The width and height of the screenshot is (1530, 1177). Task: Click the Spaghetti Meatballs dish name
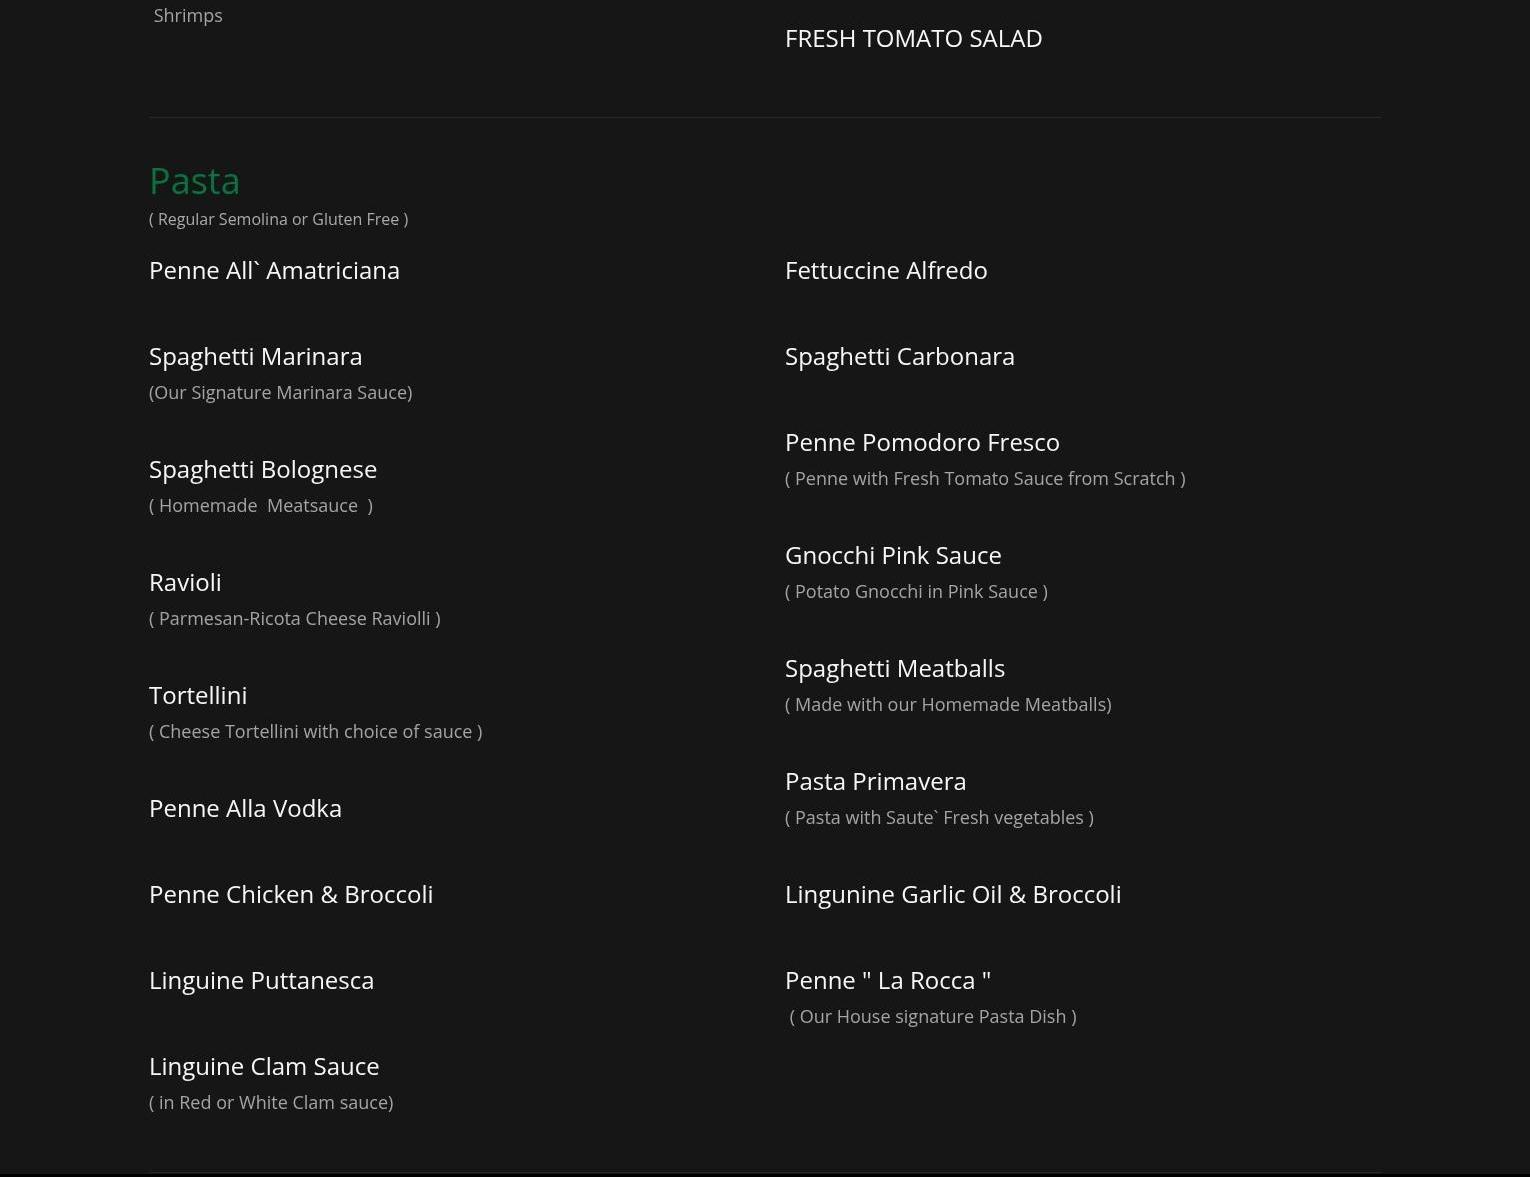(x=894, y=669)
